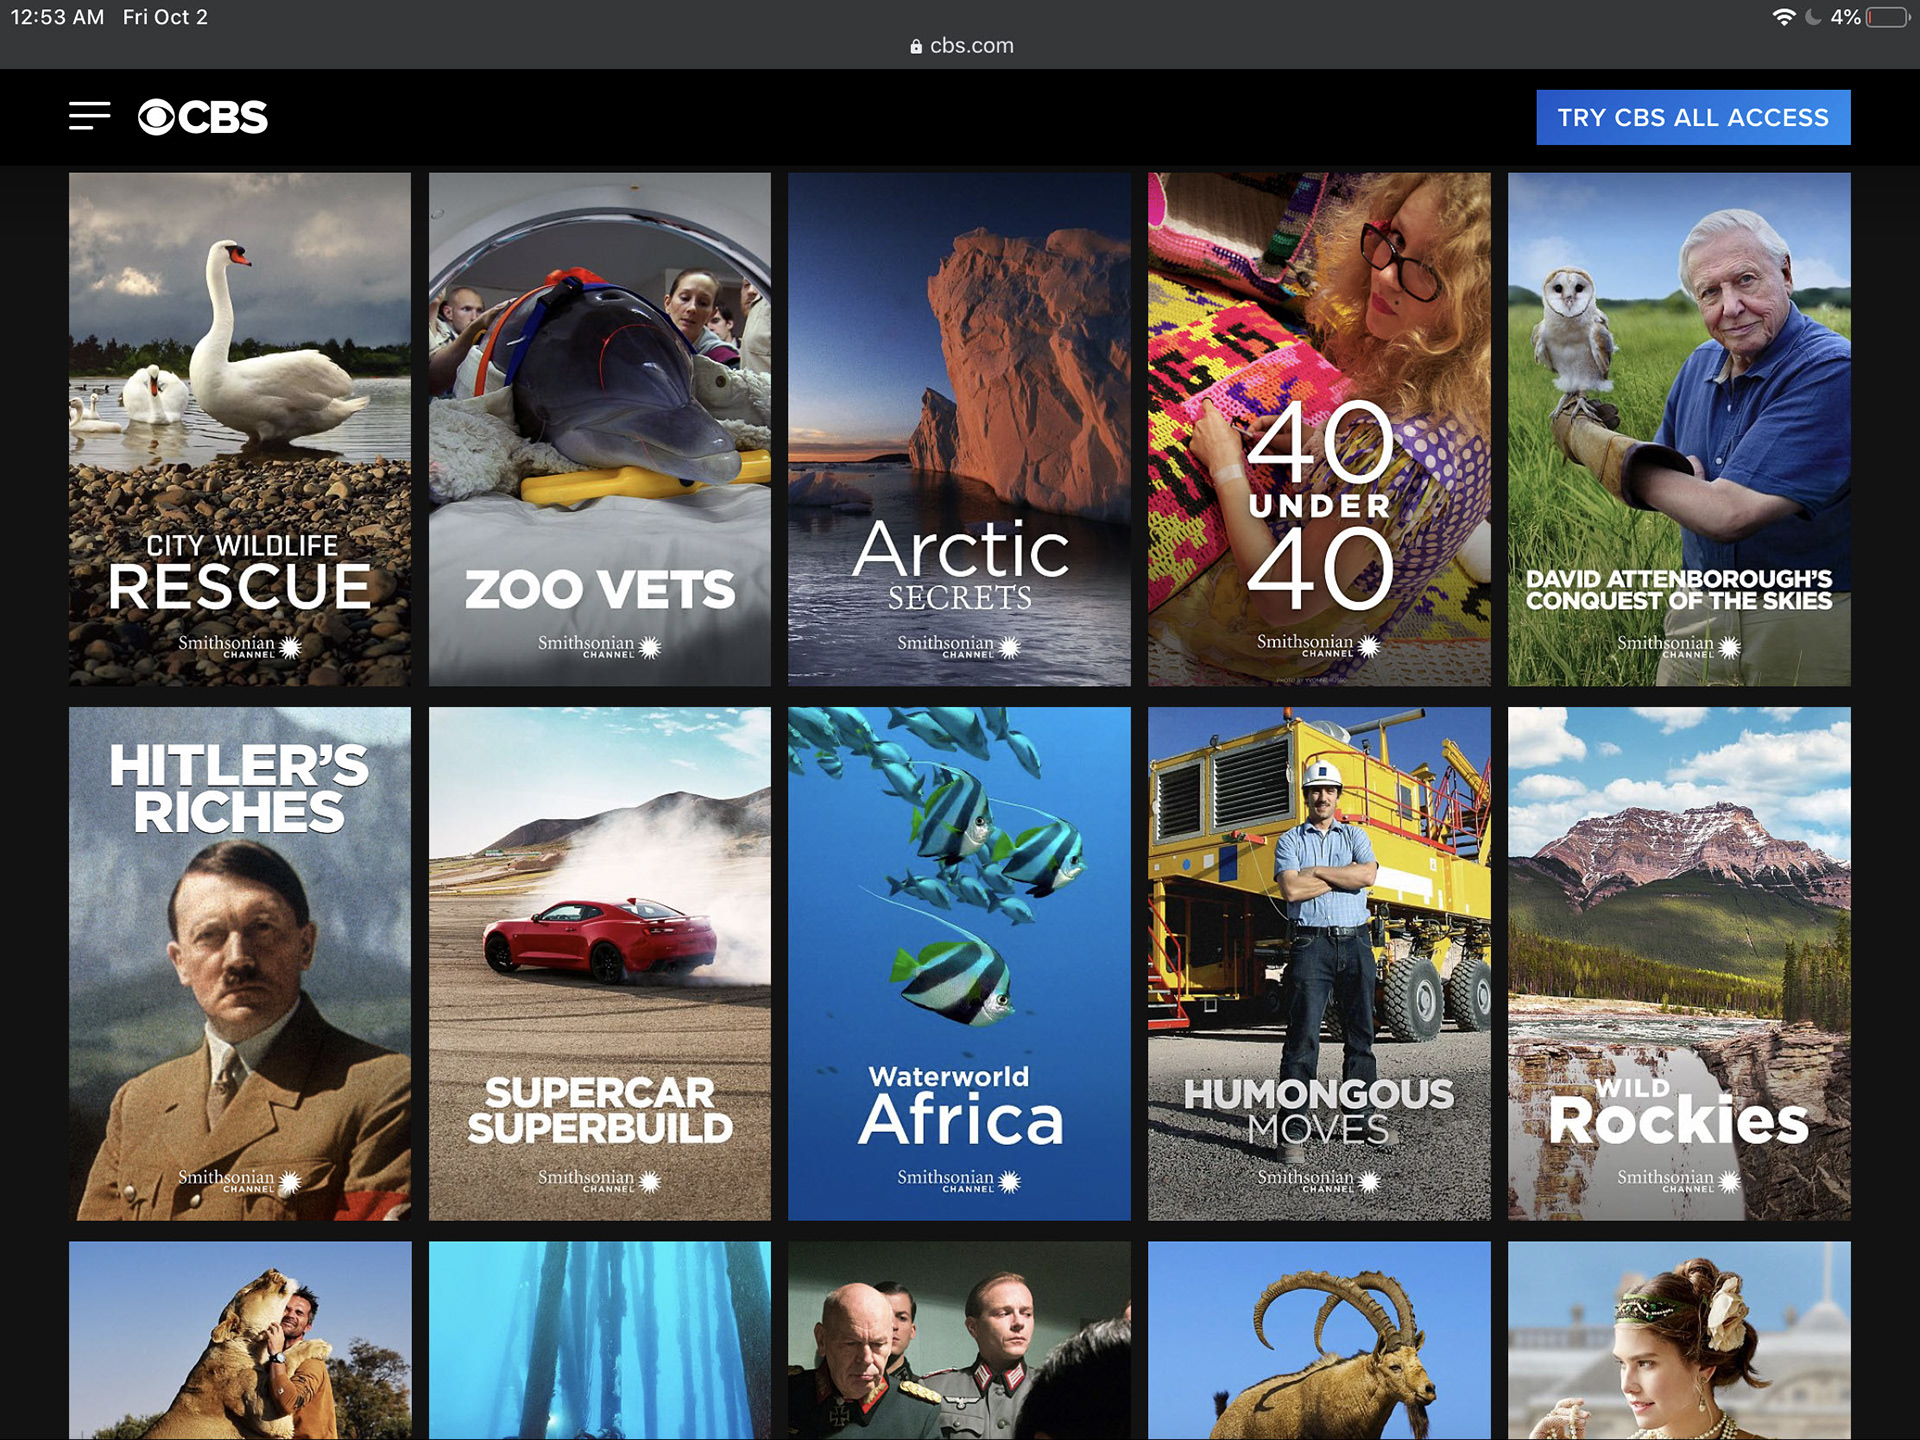Open the Arctic Secrets show poster
This screenshot has width=1920, height=1440.
point(959,429)
